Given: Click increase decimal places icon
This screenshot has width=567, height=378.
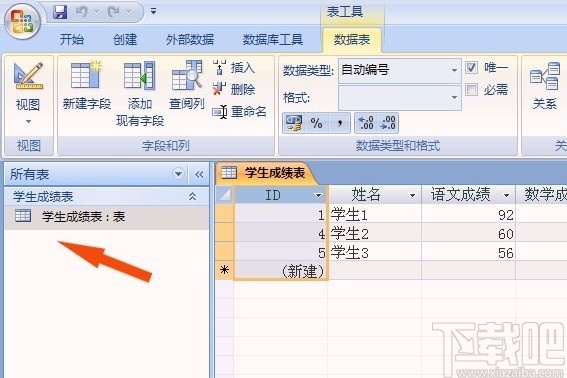Looking at the screenshot, I should 366,123.
